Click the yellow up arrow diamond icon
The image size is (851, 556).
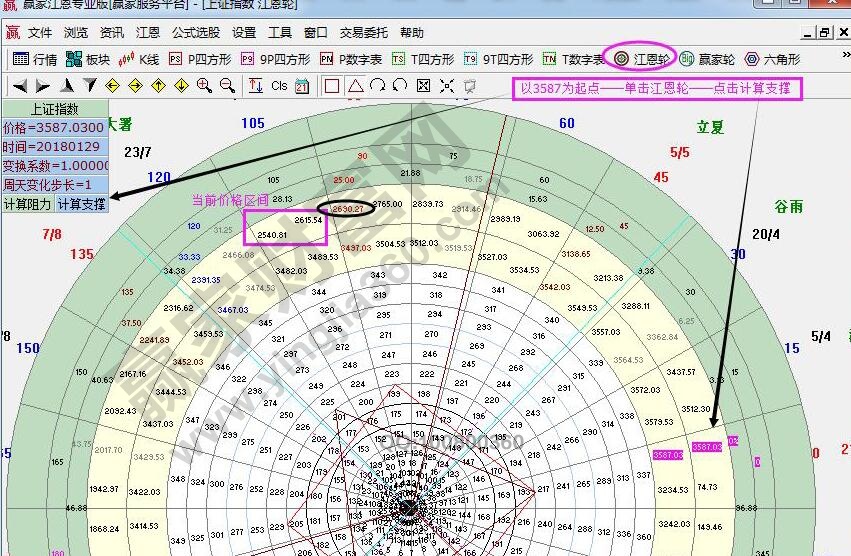(159, 86)
